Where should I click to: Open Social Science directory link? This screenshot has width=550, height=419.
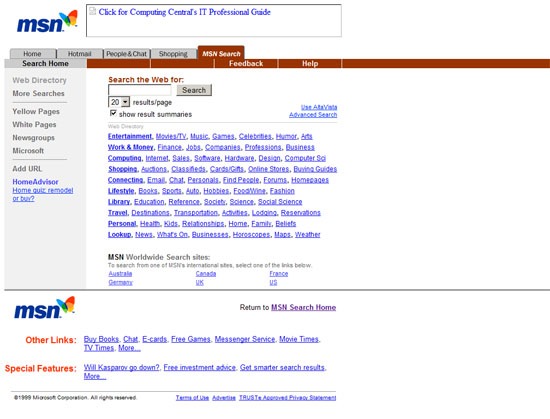[280, 202]
